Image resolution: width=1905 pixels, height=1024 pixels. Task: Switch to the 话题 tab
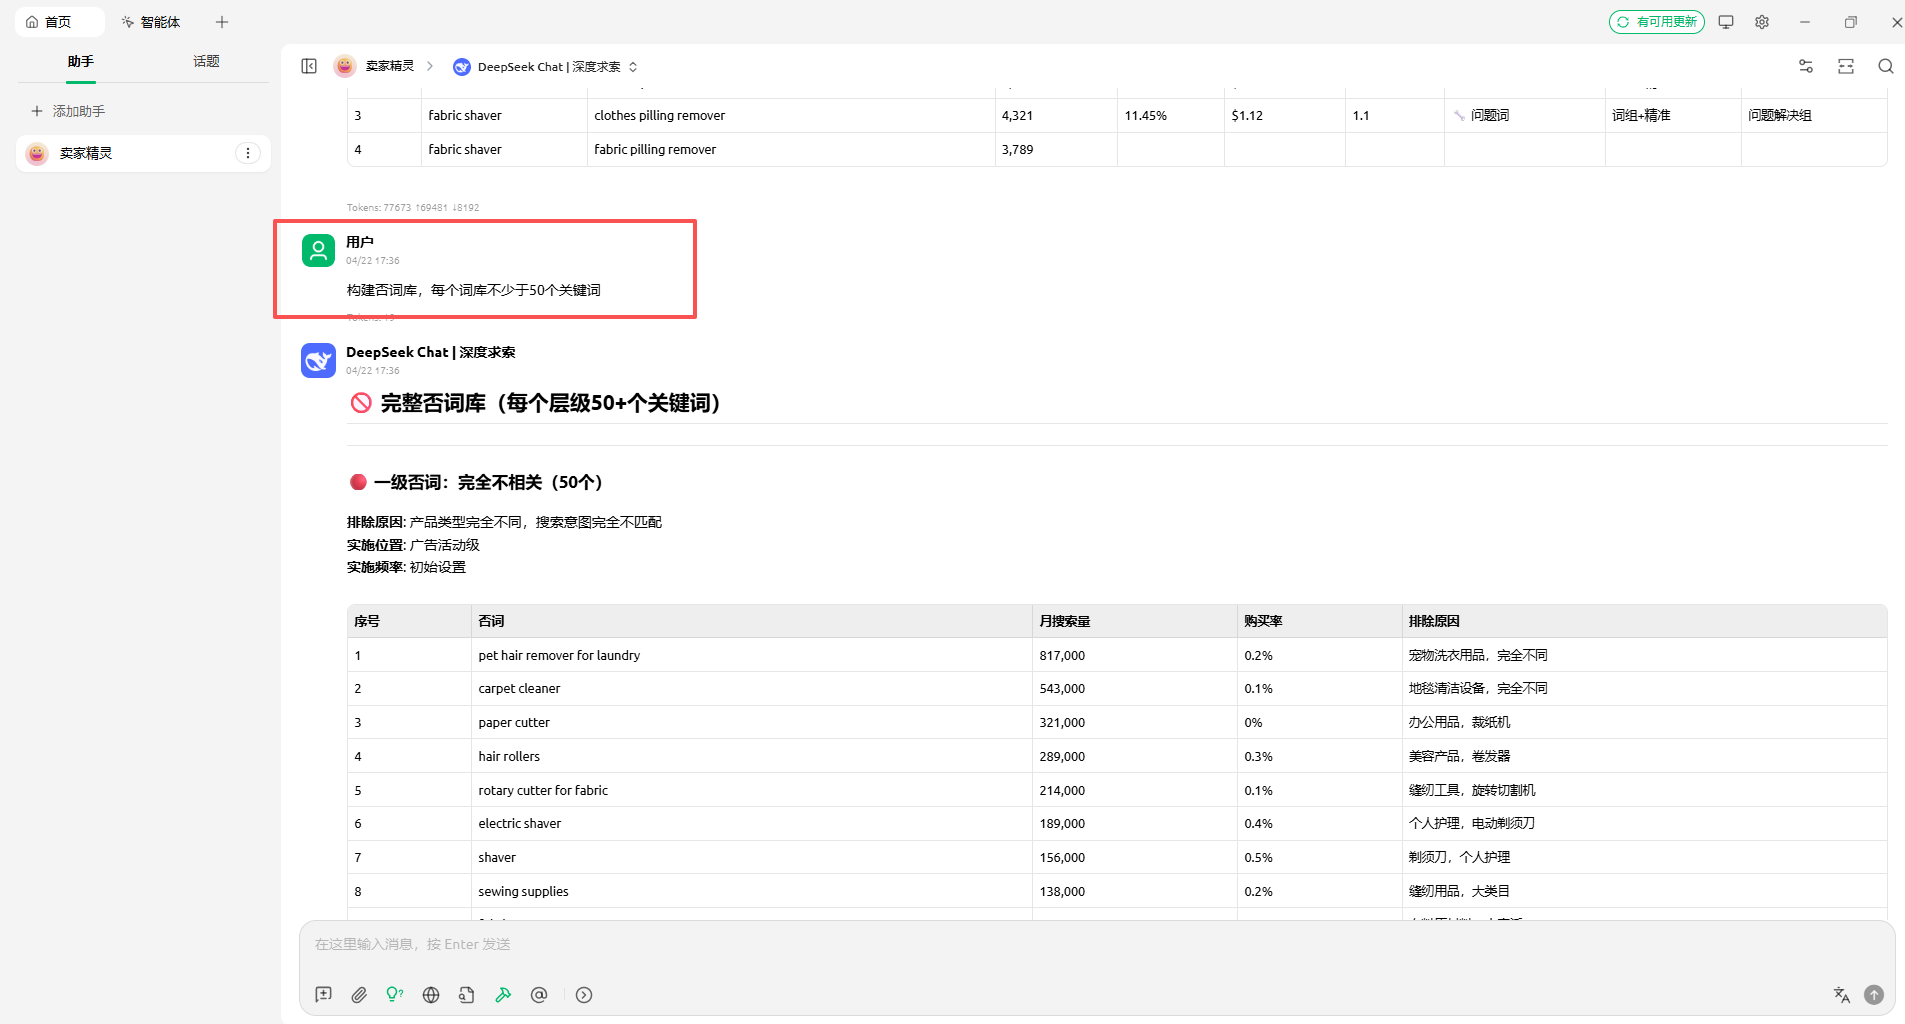(x=206, y=62)
